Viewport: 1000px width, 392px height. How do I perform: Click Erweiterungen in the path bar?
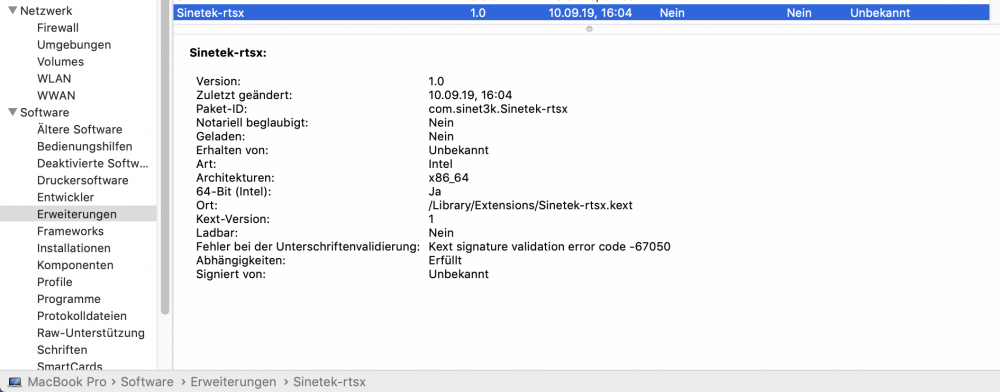pyautogui.click(x=233, y=382)
